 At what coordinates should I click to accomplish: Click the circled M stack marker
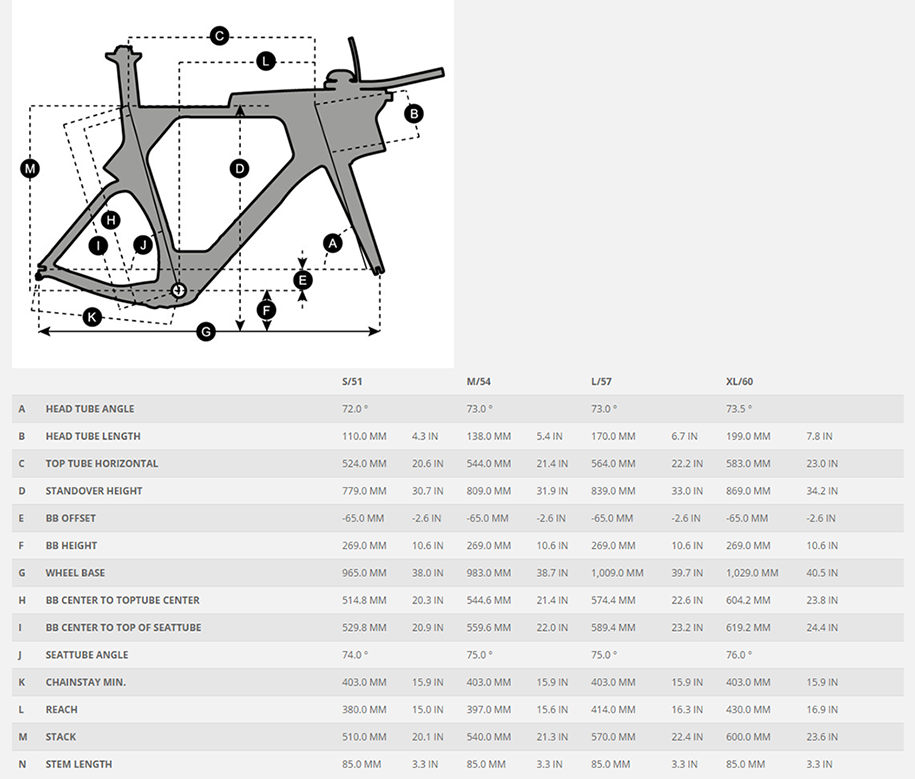click(x=30, y=168)
